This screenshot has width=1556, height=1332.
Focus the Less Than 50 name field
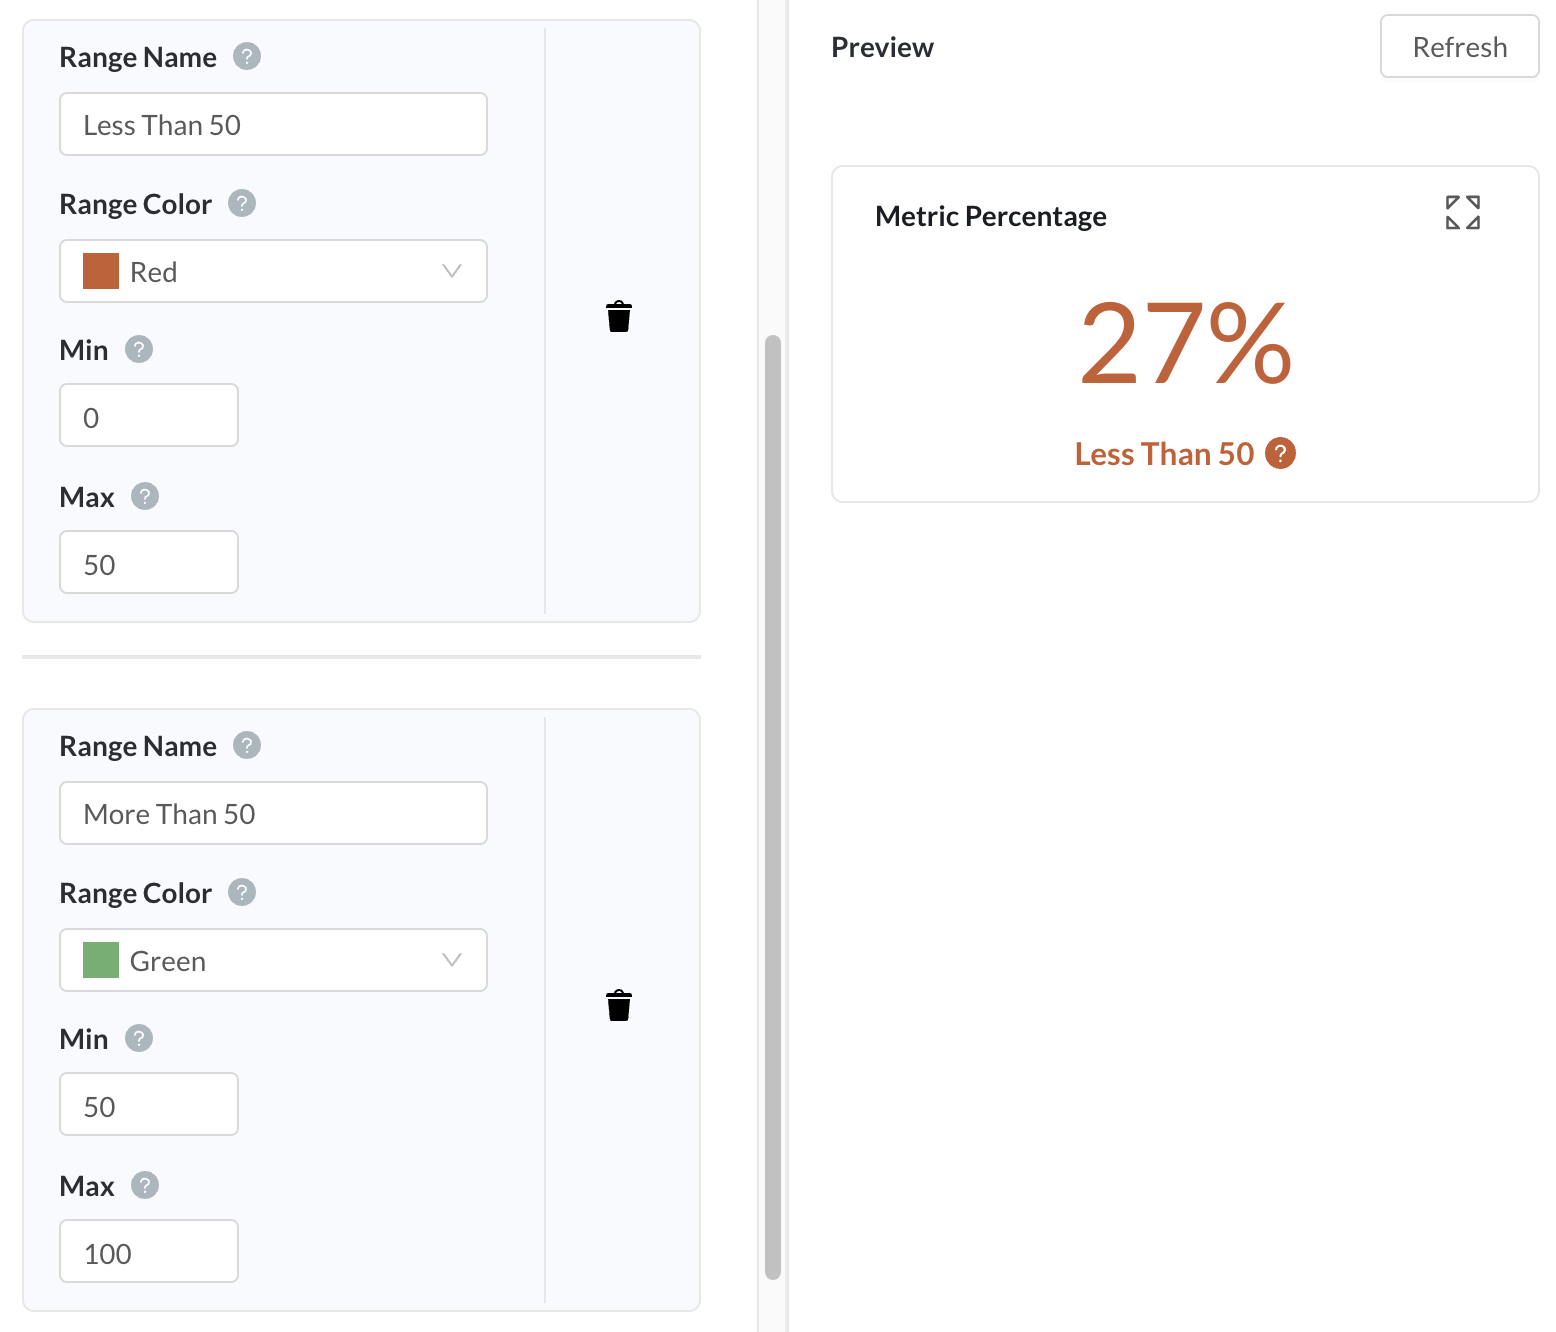pyautogui.click(x=273, y=124)
